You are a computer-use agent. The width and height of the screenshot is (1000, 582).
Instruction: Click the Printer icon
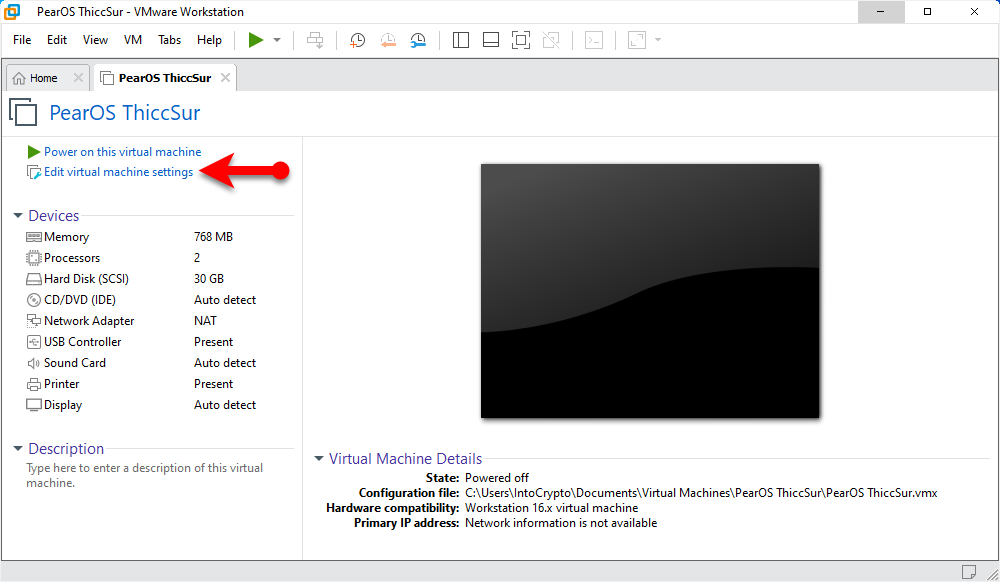pyautogui.click(x=34, y=384)
